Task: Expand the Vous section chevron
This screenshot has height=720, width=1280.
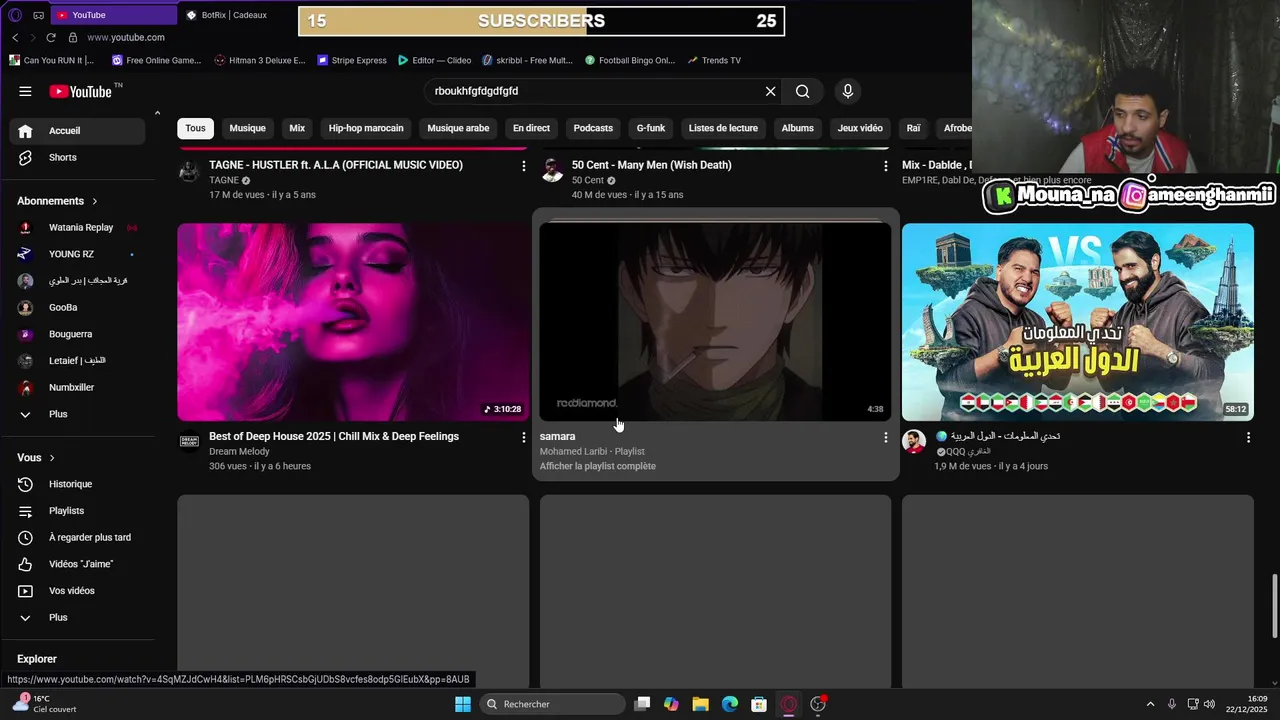Action: pos(52,458)
